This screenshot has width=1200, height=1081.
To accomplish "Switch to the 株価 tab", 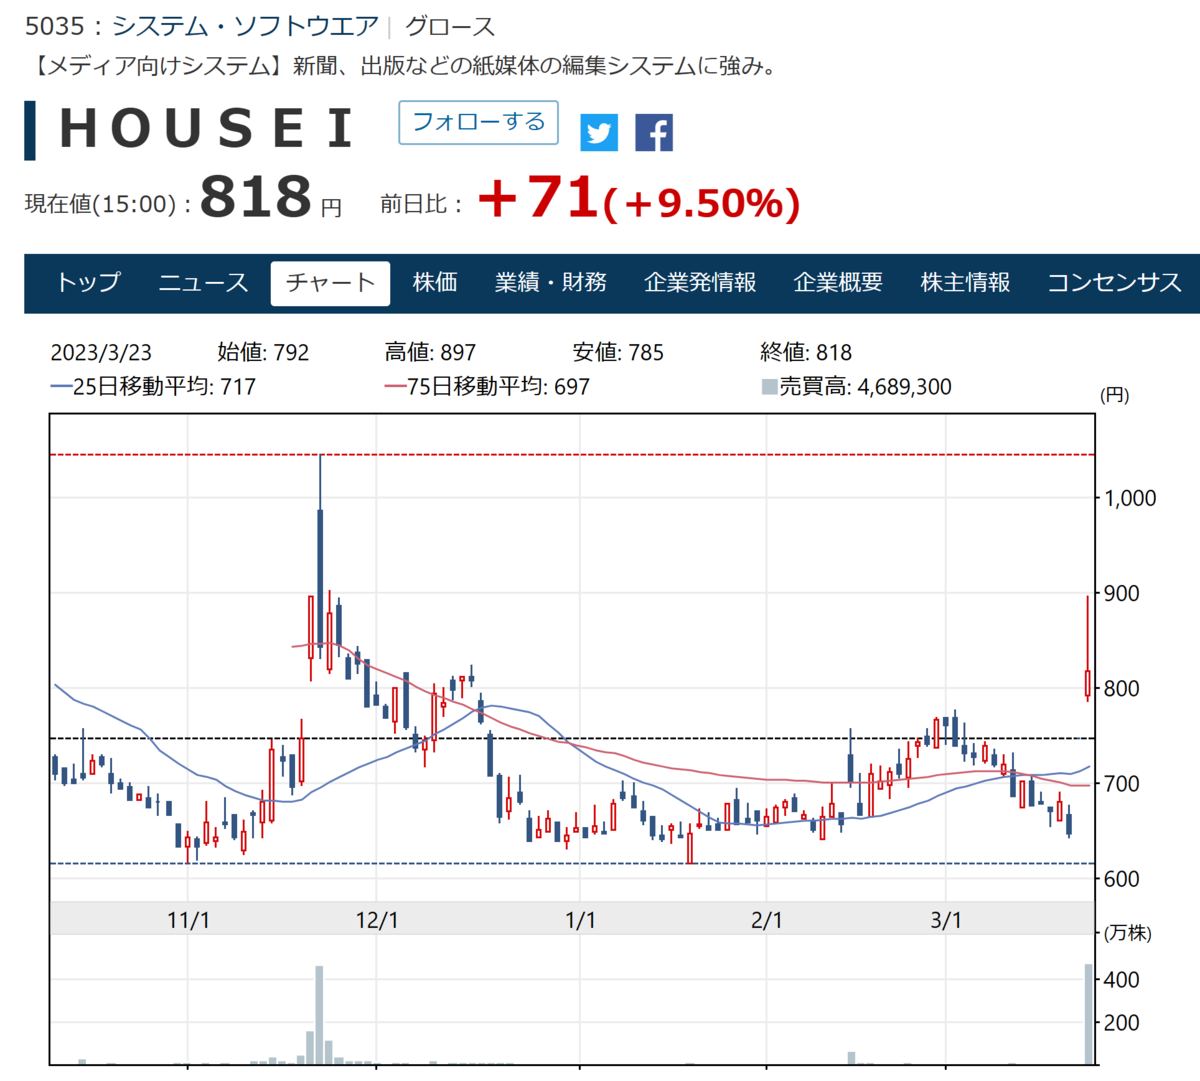I will coord(436,283).
